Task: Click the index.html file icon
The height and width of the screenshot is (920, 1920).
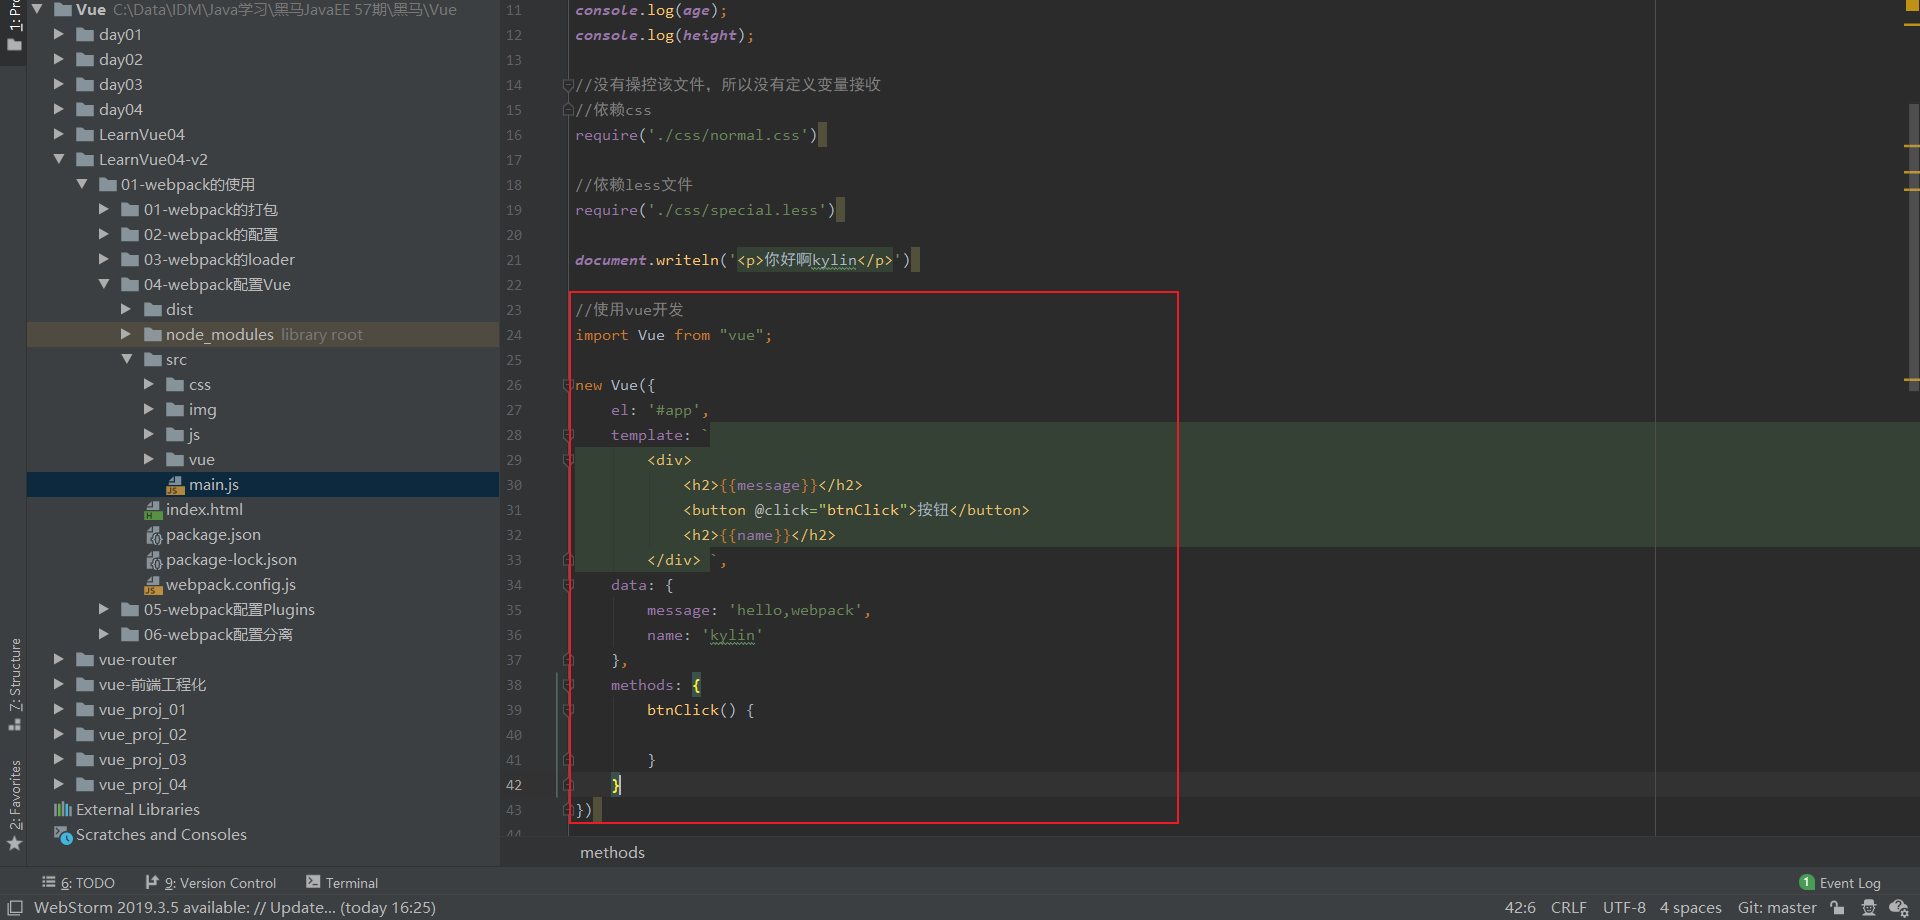Action: pyautogui.click(x=153, y=510)
